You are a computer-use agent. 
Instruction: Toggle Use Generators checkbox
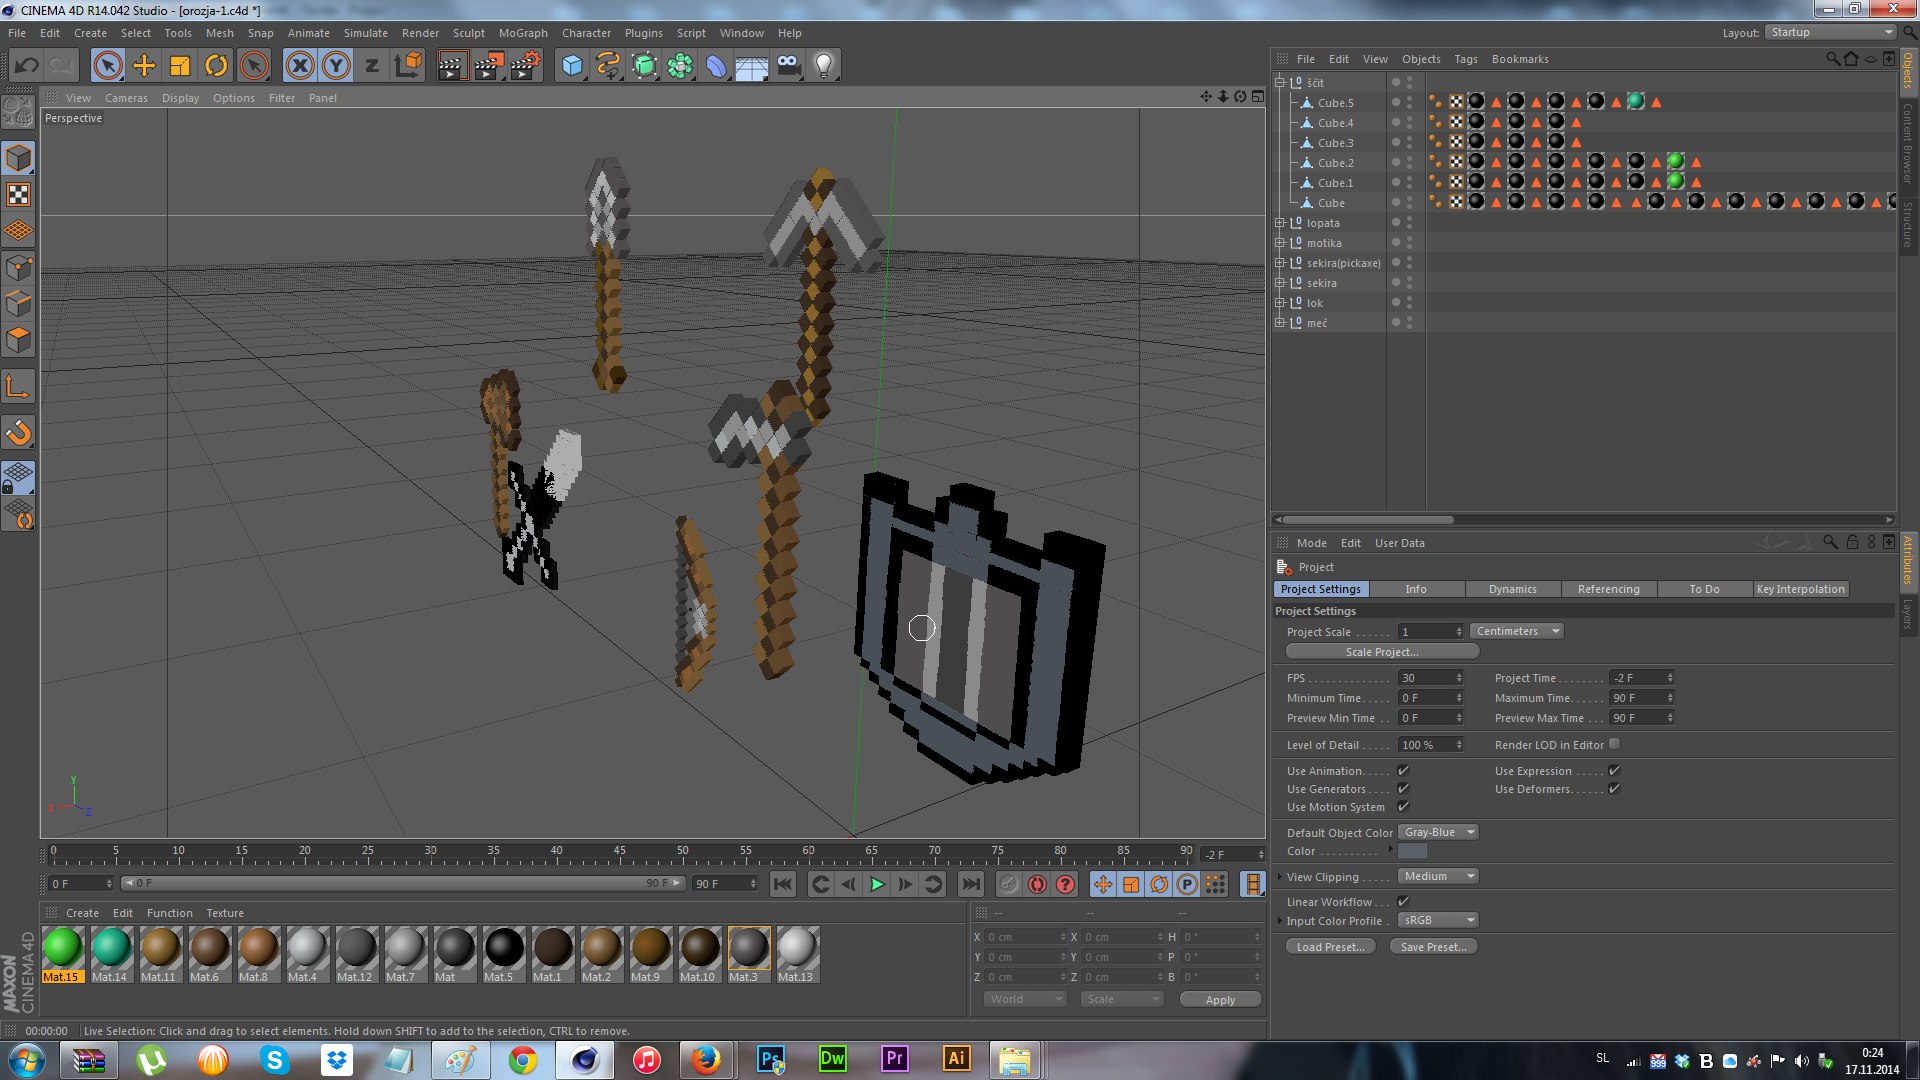pyautogui.click(x=1403, y=789)
